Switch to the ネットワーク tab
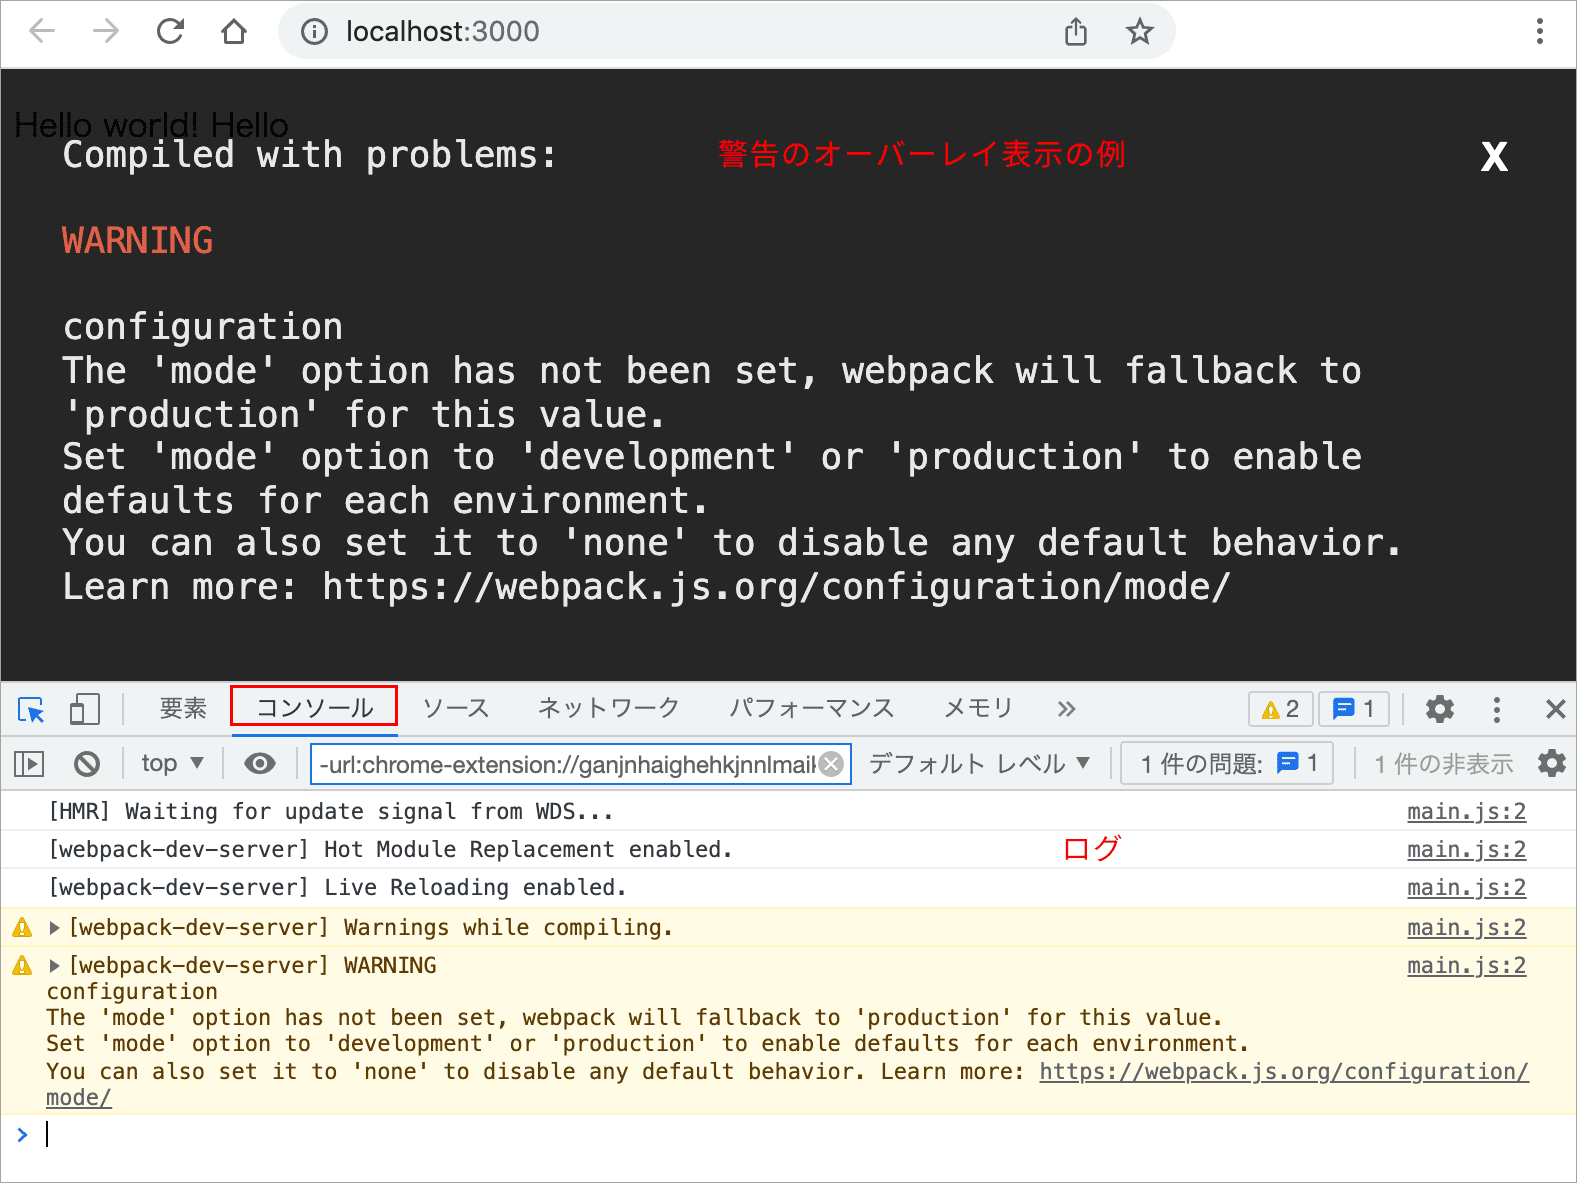This screenshot has width=1577, height=1183. 609,708
